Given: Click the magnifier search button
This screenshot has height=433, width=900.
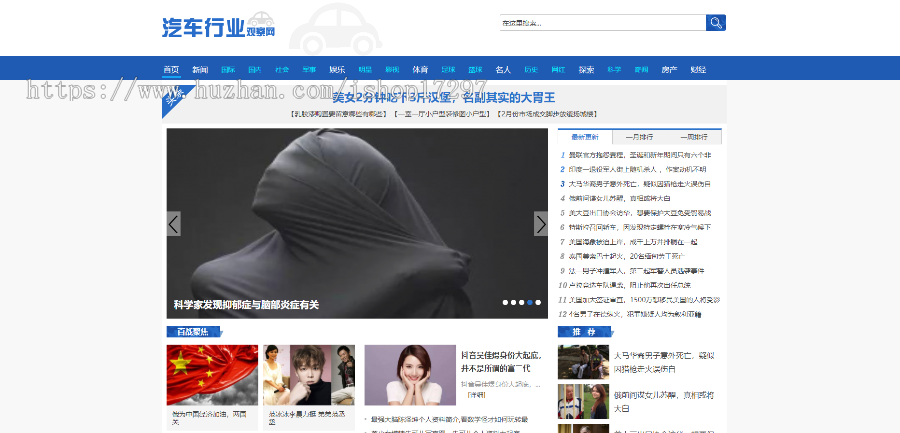Looking at the screenshot, I should (716, 23).
